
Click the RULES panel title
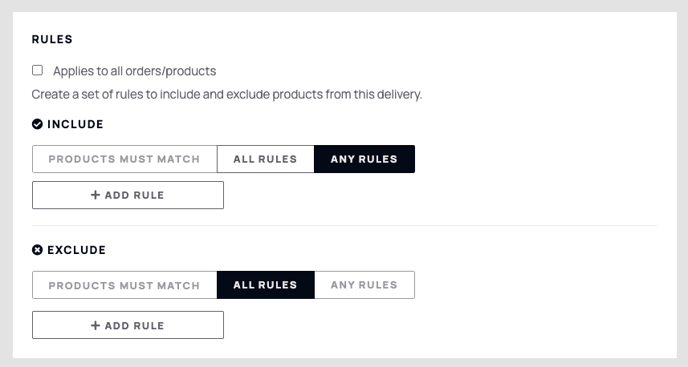click(x=52, y=39)
